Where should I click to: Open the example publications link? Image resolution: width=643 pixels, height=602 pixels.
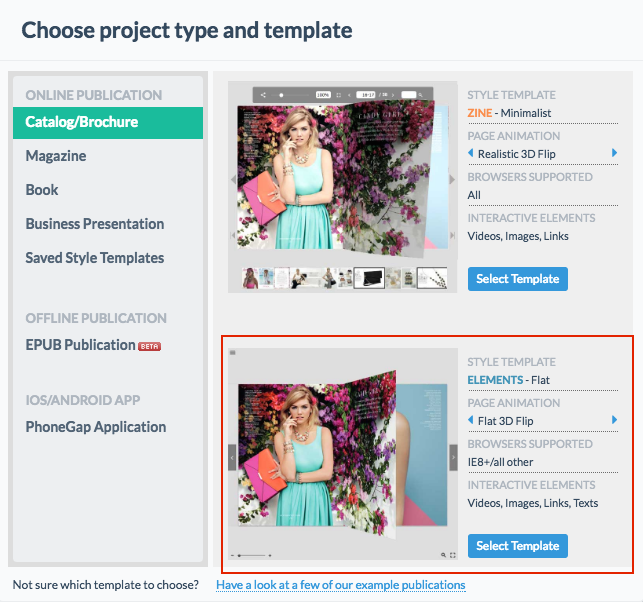click(340, 585)
